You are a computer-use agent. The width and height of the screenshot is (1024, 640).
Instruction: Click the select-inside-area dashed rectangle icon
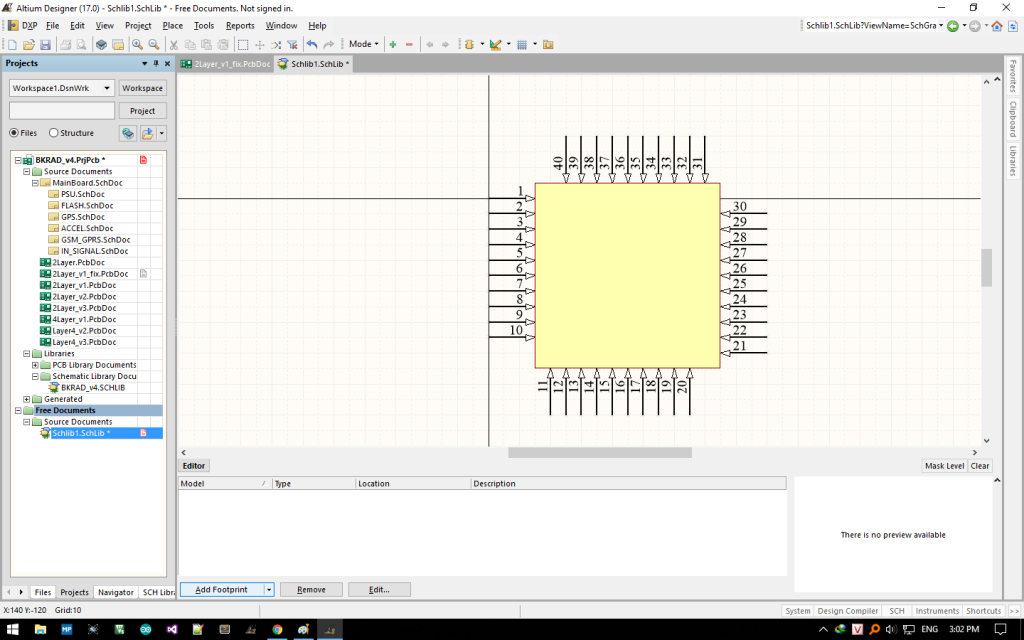tap(243, 44)
